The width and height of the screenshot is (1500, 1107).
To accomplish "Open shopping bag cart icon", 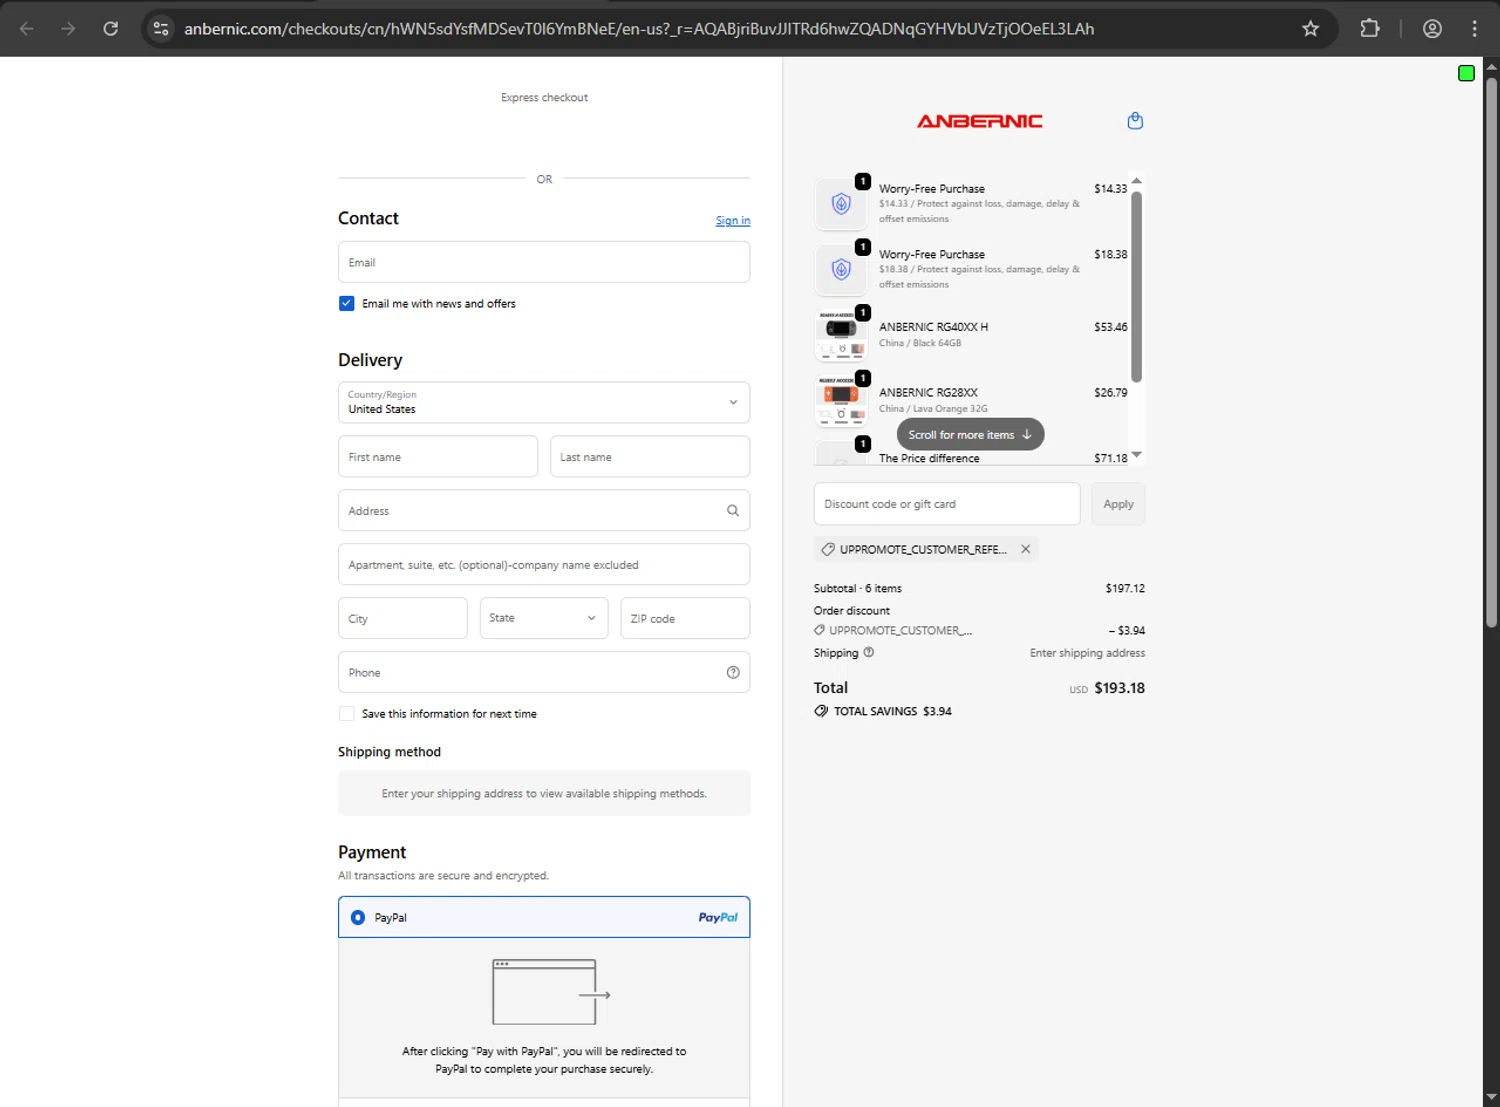I will [1135, 121].
